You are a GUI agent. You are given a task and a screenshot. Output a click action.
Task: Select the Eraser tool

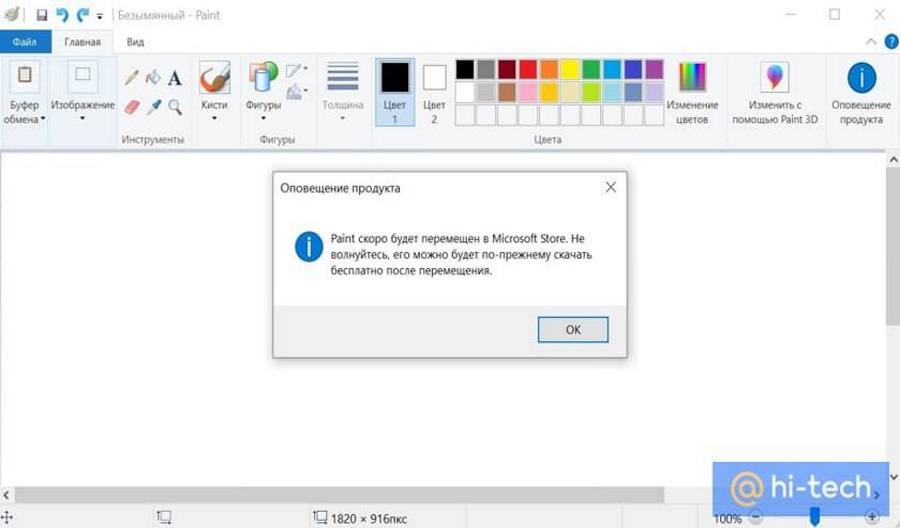tap(132, 107)
